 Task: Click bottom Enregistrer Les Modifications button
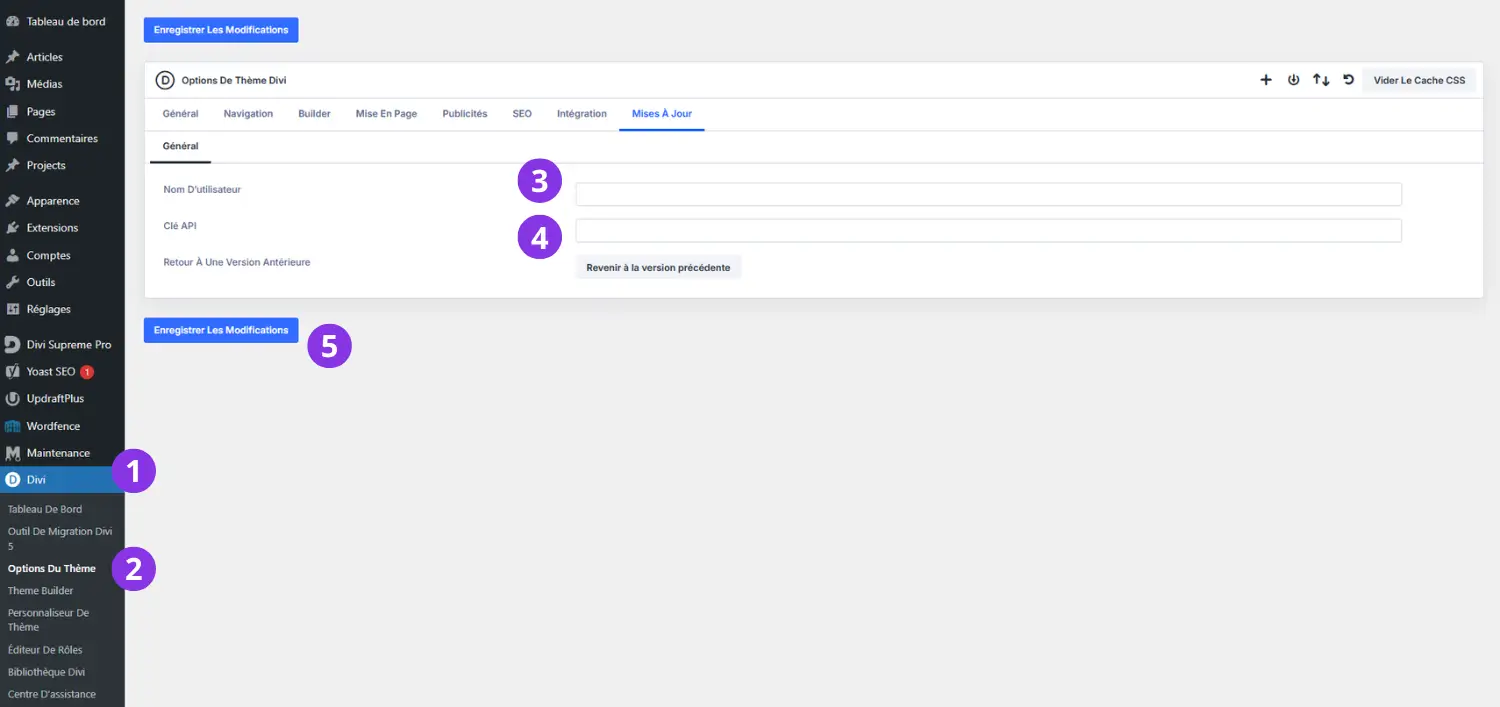pos(221,330)
